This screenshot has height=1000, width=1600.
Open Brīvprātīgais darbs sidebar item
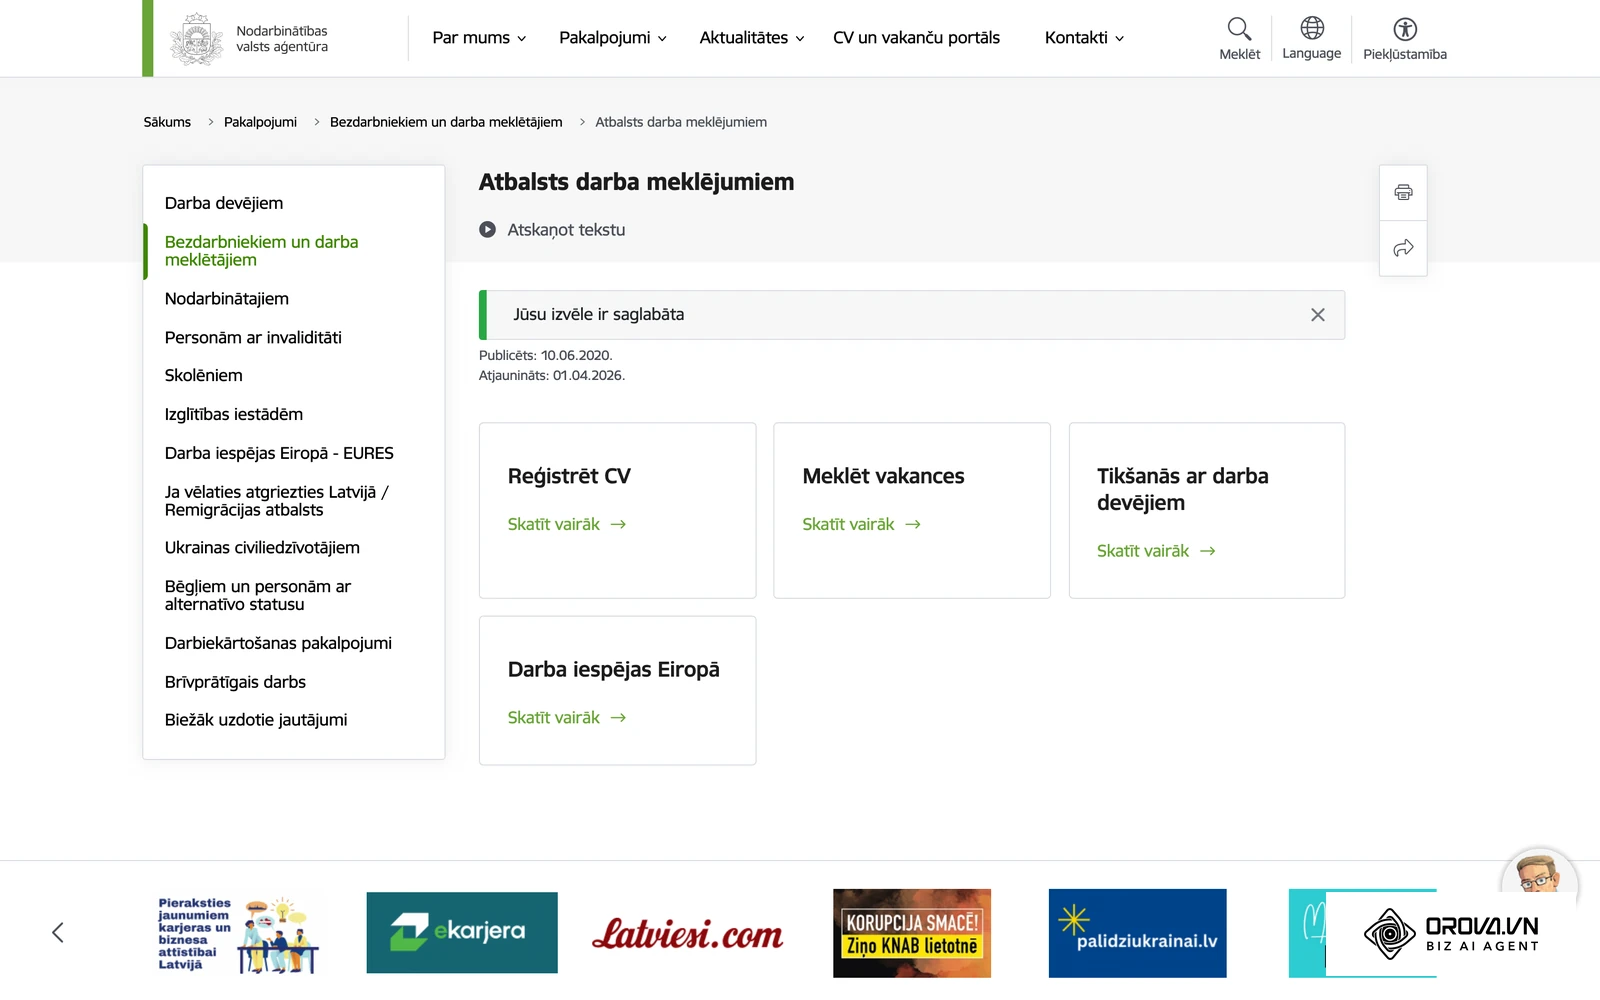(x=235, y=682)
